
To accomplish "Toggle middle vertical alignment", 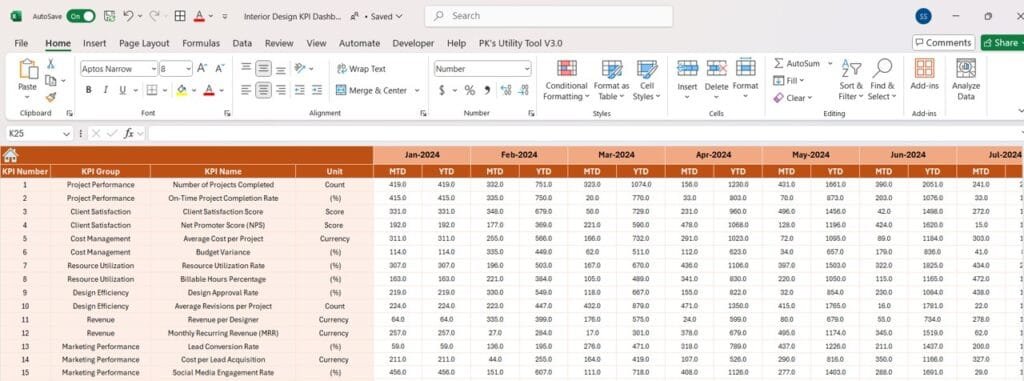I will 263,68.
